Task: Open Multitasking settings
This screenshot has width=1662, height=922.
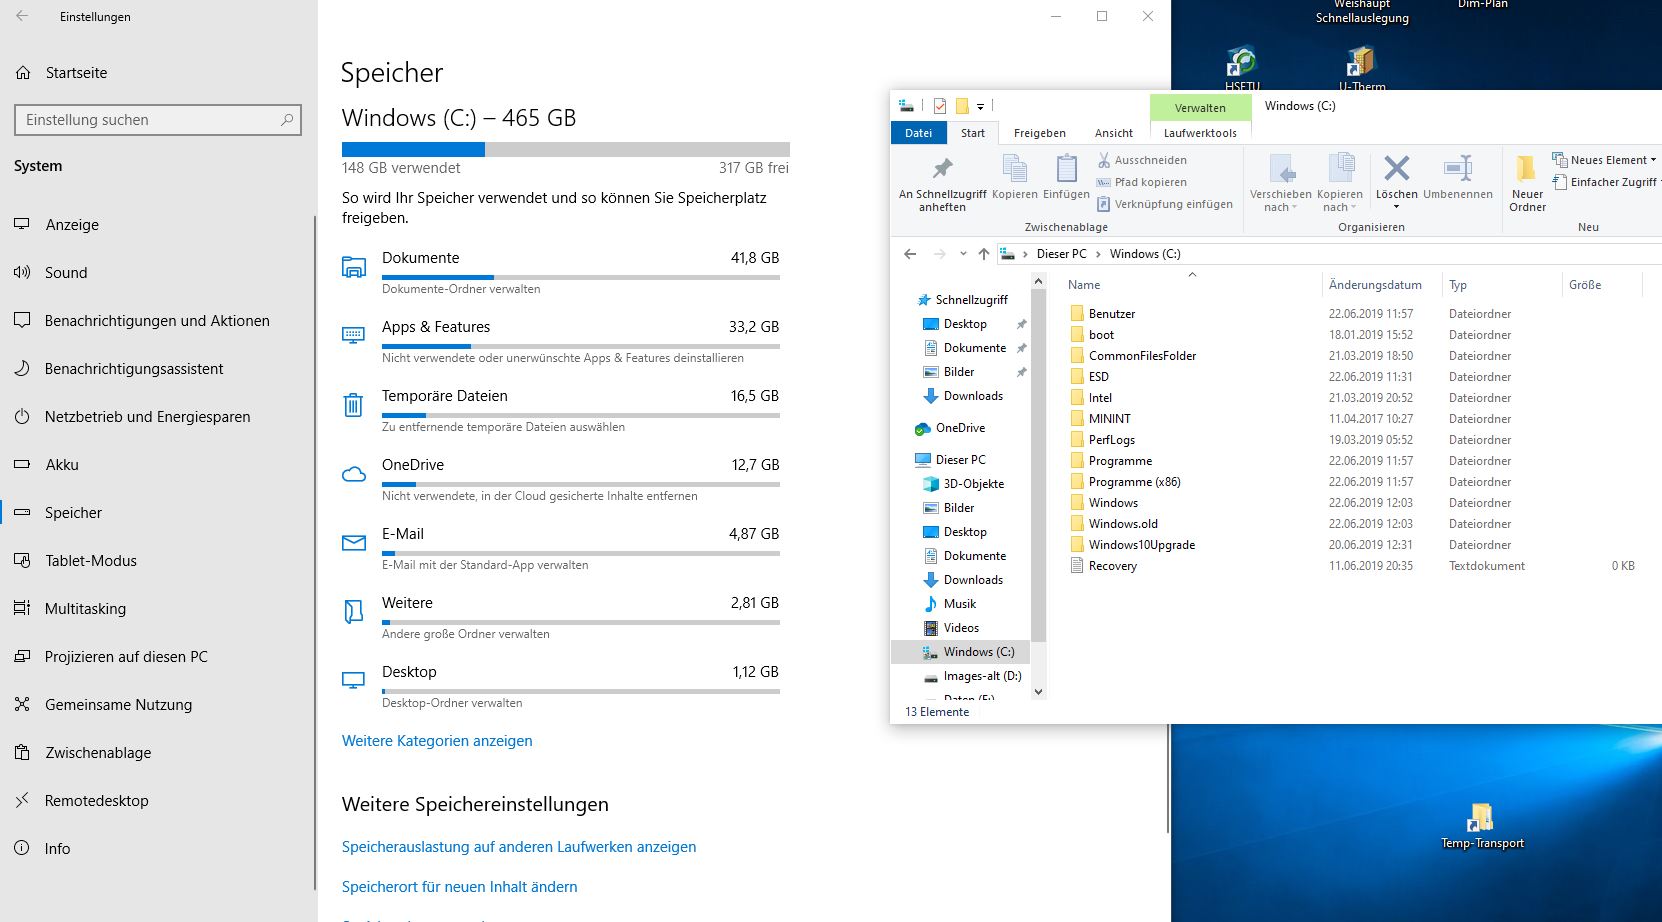Action: tap(85, 609)
